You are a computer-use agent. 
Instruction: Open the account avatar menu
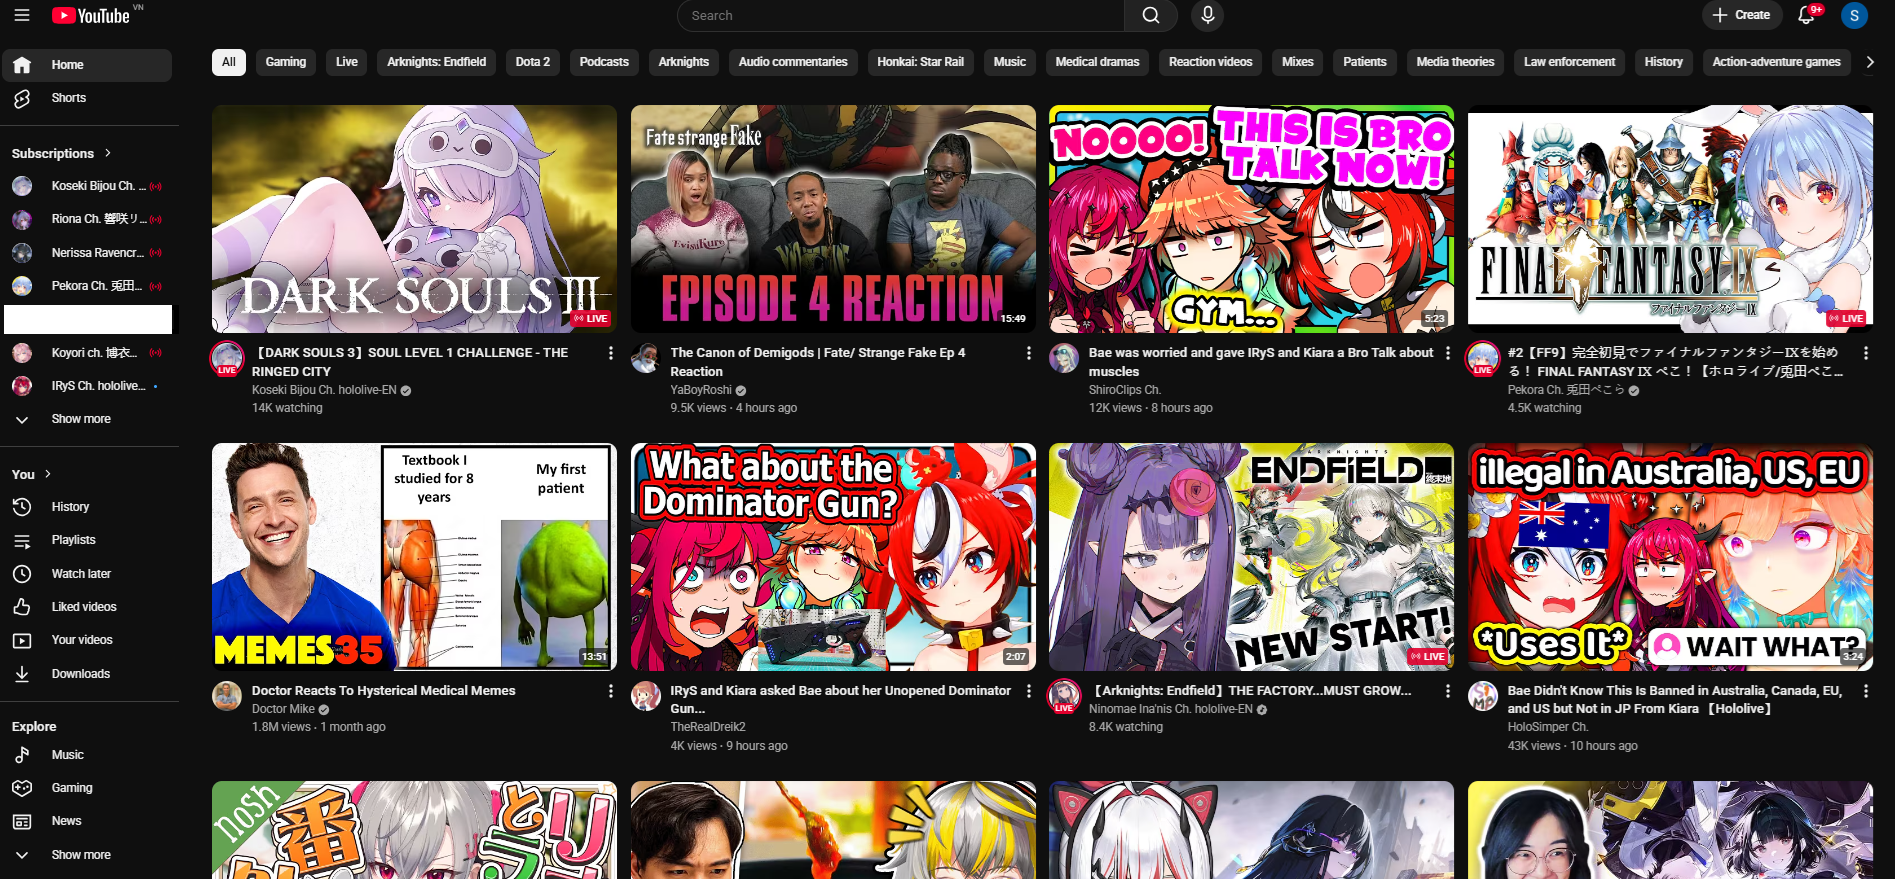click(1854, 15)
